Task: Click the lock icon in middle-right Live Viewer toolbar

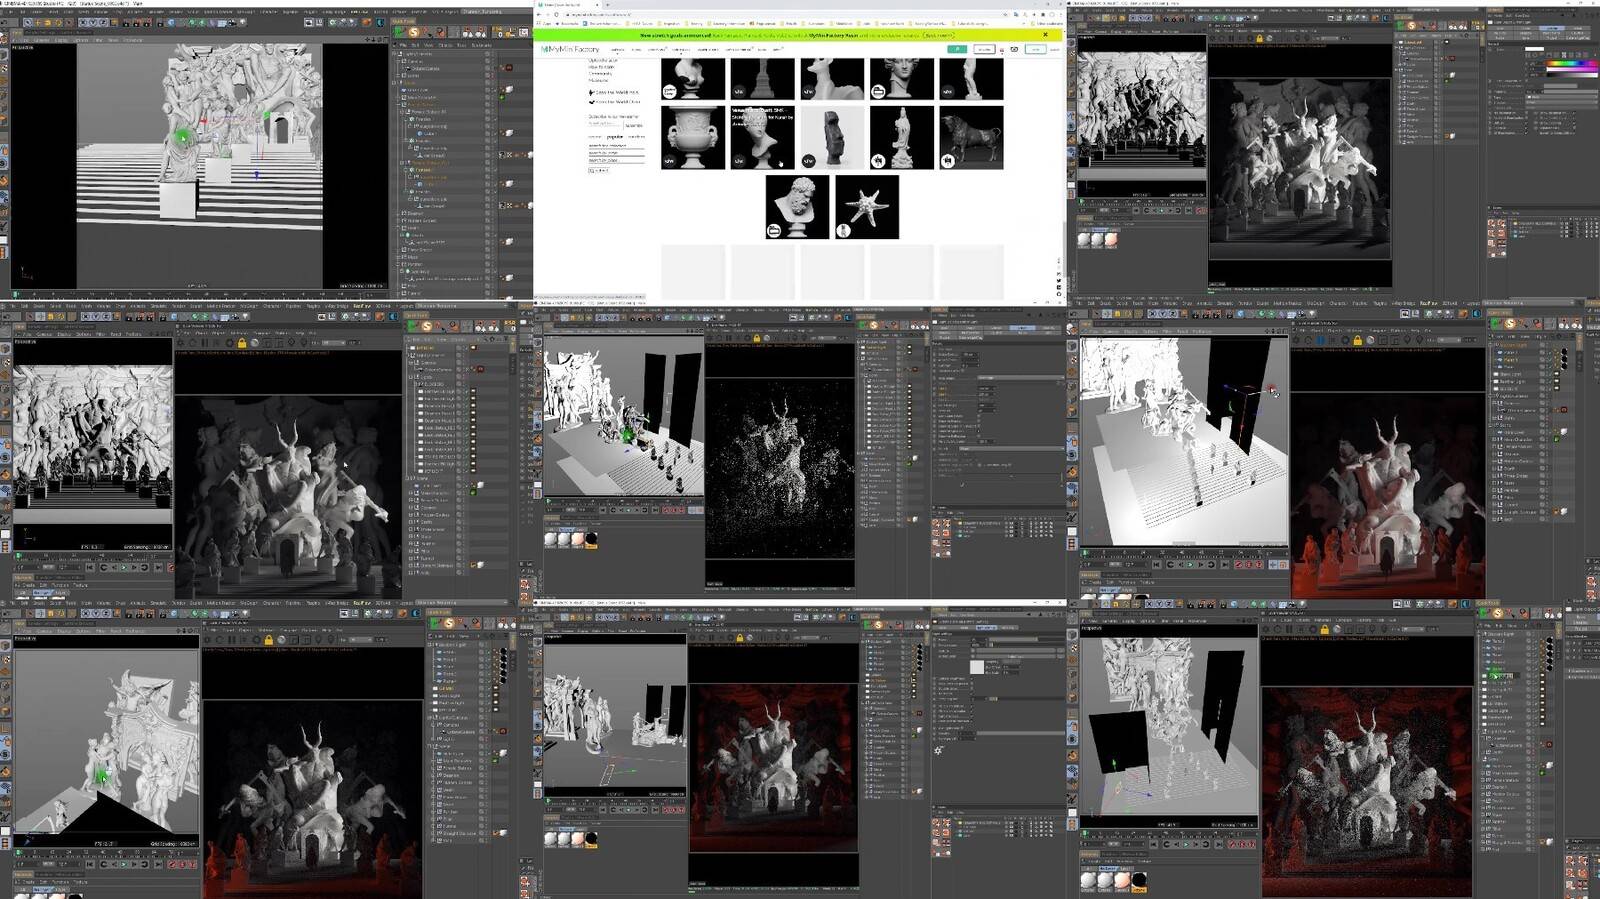Action: [1358, 341]
